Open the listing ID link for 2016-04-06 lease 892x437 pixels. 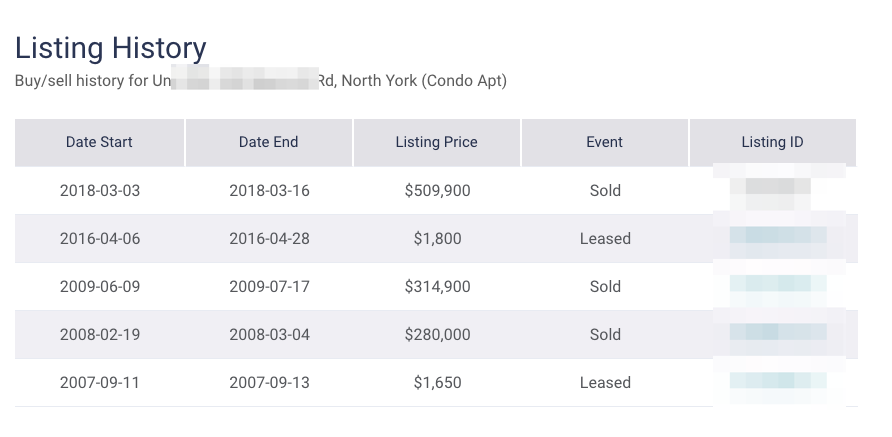778,235
